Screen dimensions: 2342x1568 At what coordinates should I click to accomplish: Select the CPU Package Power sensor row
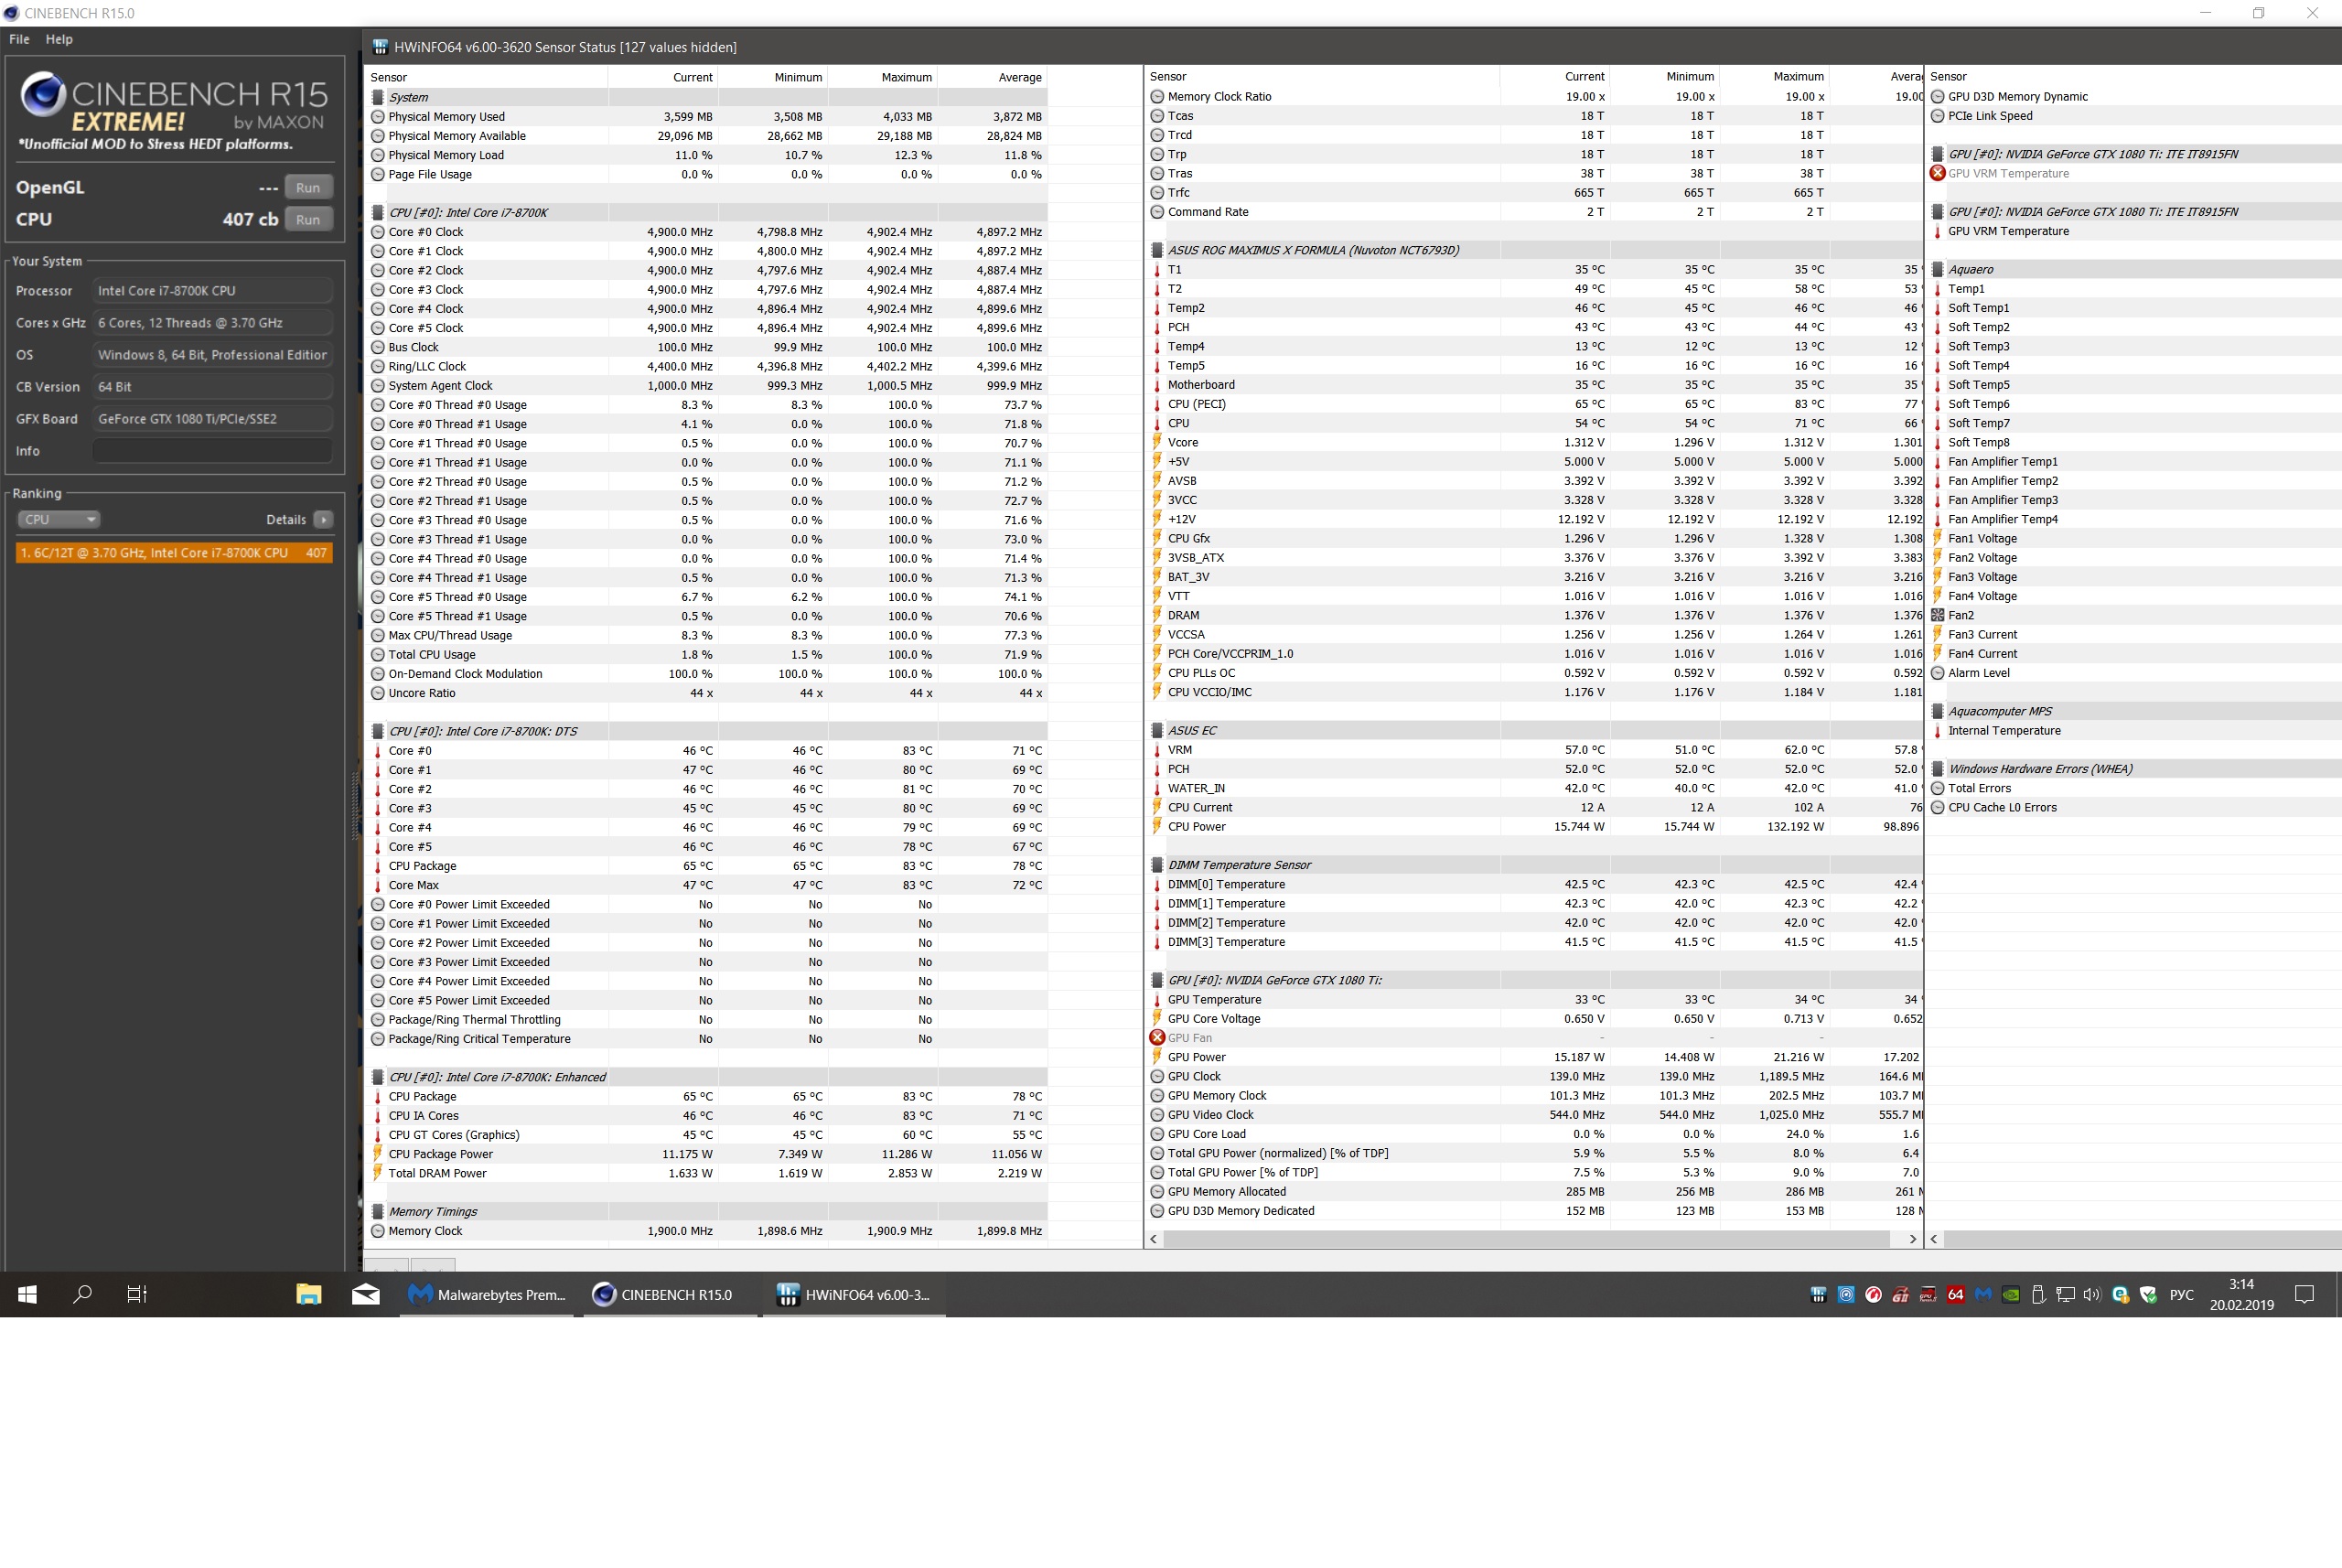tap(440, 1154)
